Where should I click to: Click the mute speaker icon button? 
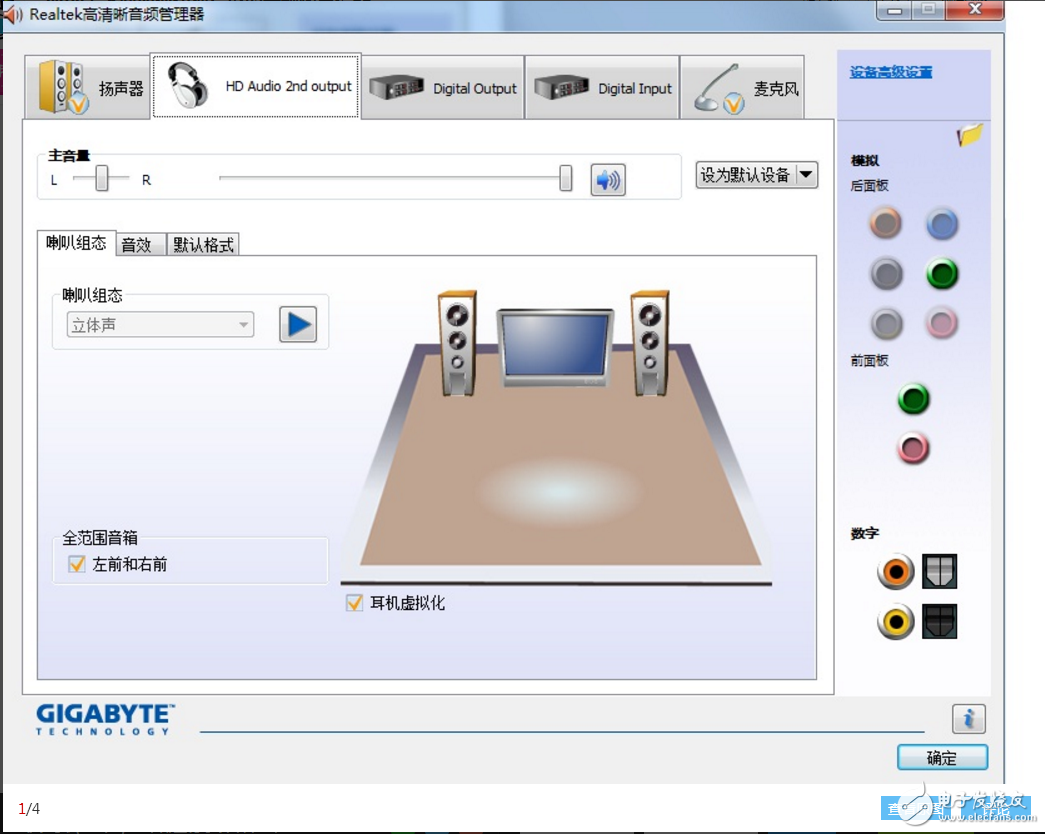click(x=607, y=180)
